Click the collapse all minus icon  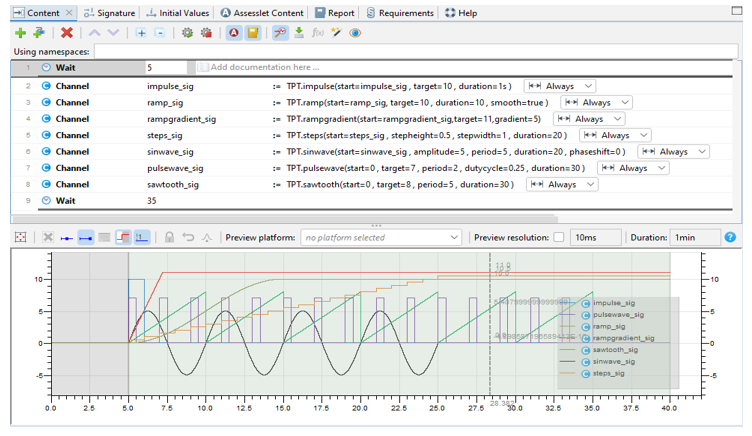tap(160, 33)
